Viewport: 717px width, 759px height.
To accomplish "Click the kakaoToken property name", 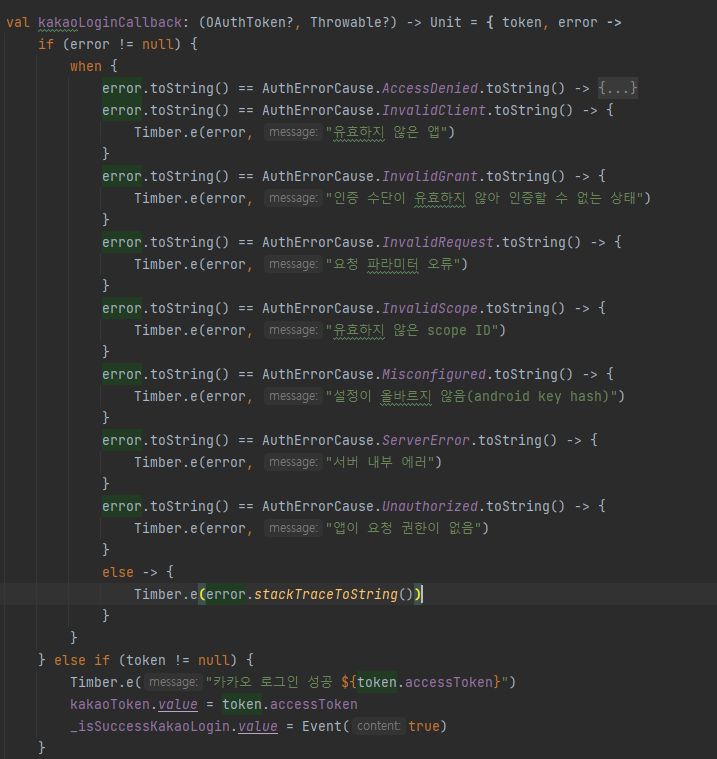I will pyautogui.click(x=110, y=704).
